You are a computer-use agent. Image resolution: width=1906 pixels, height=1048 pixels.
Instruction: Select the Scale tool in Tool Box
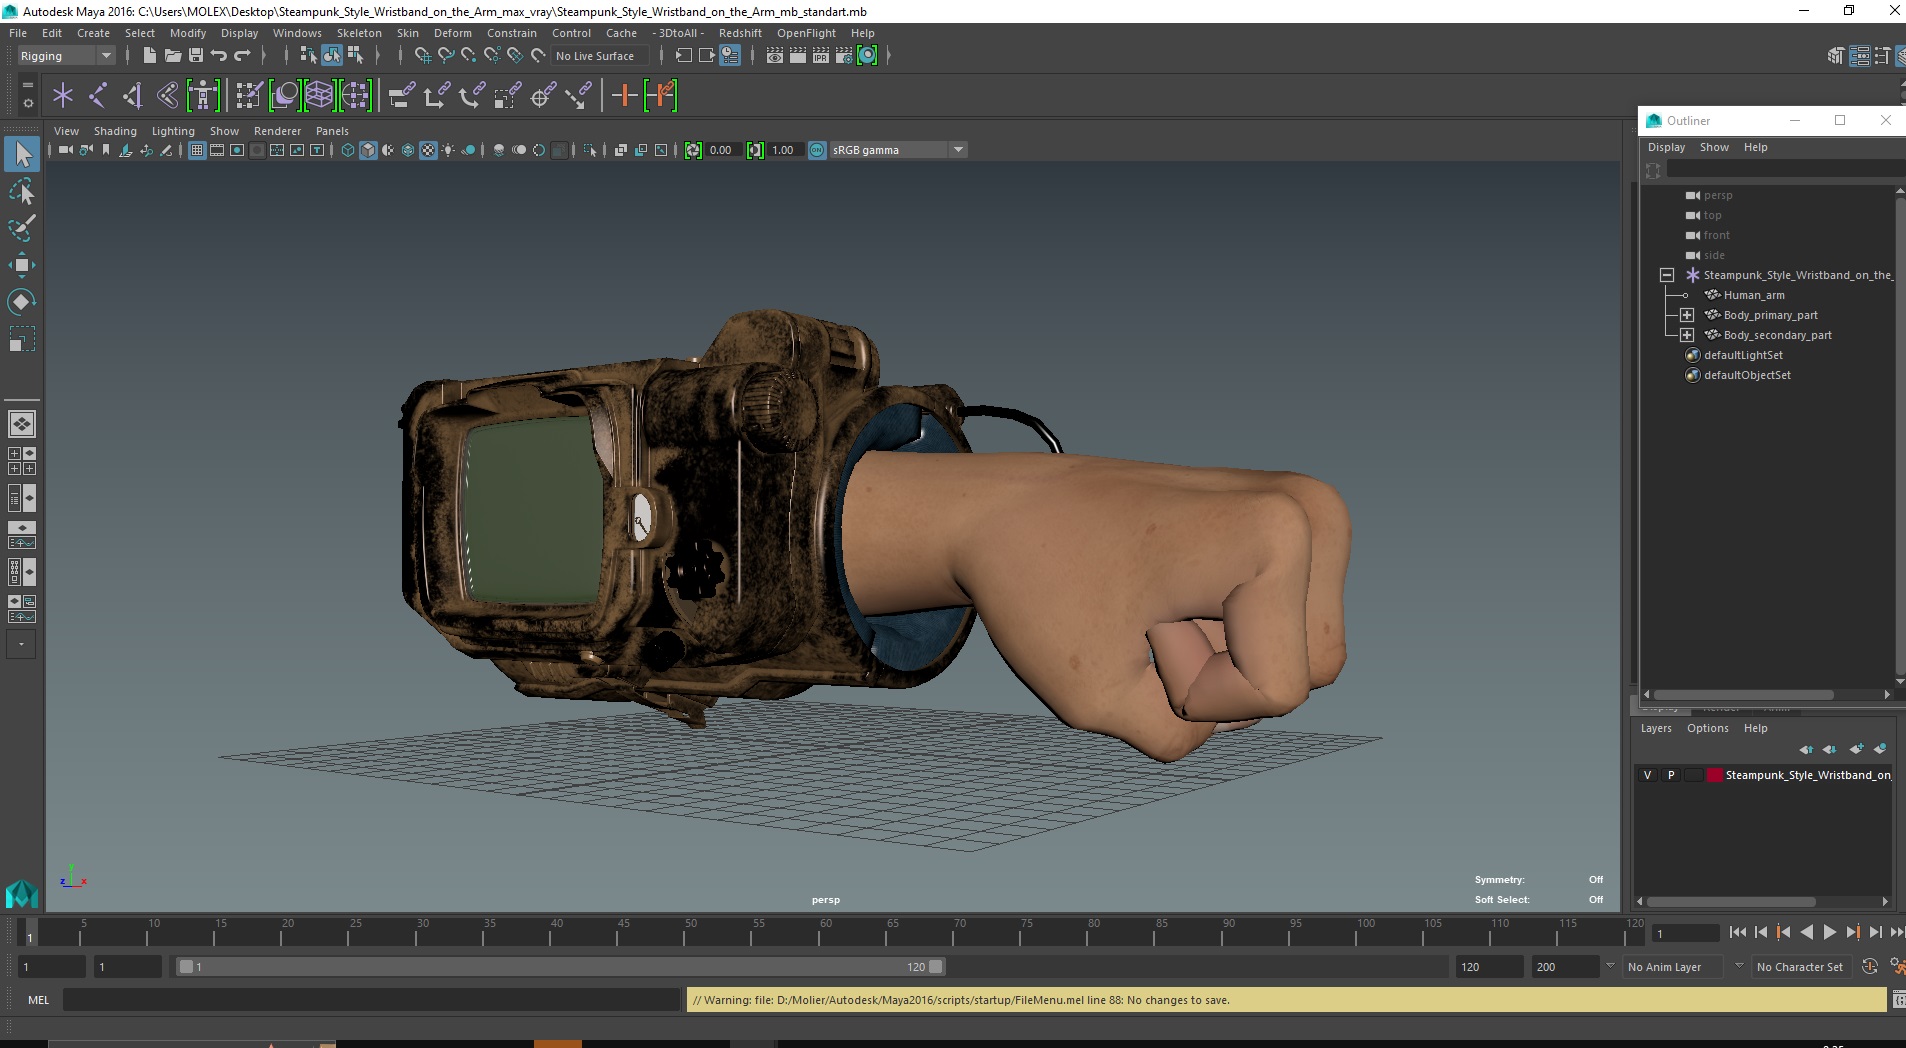point(22,339)
